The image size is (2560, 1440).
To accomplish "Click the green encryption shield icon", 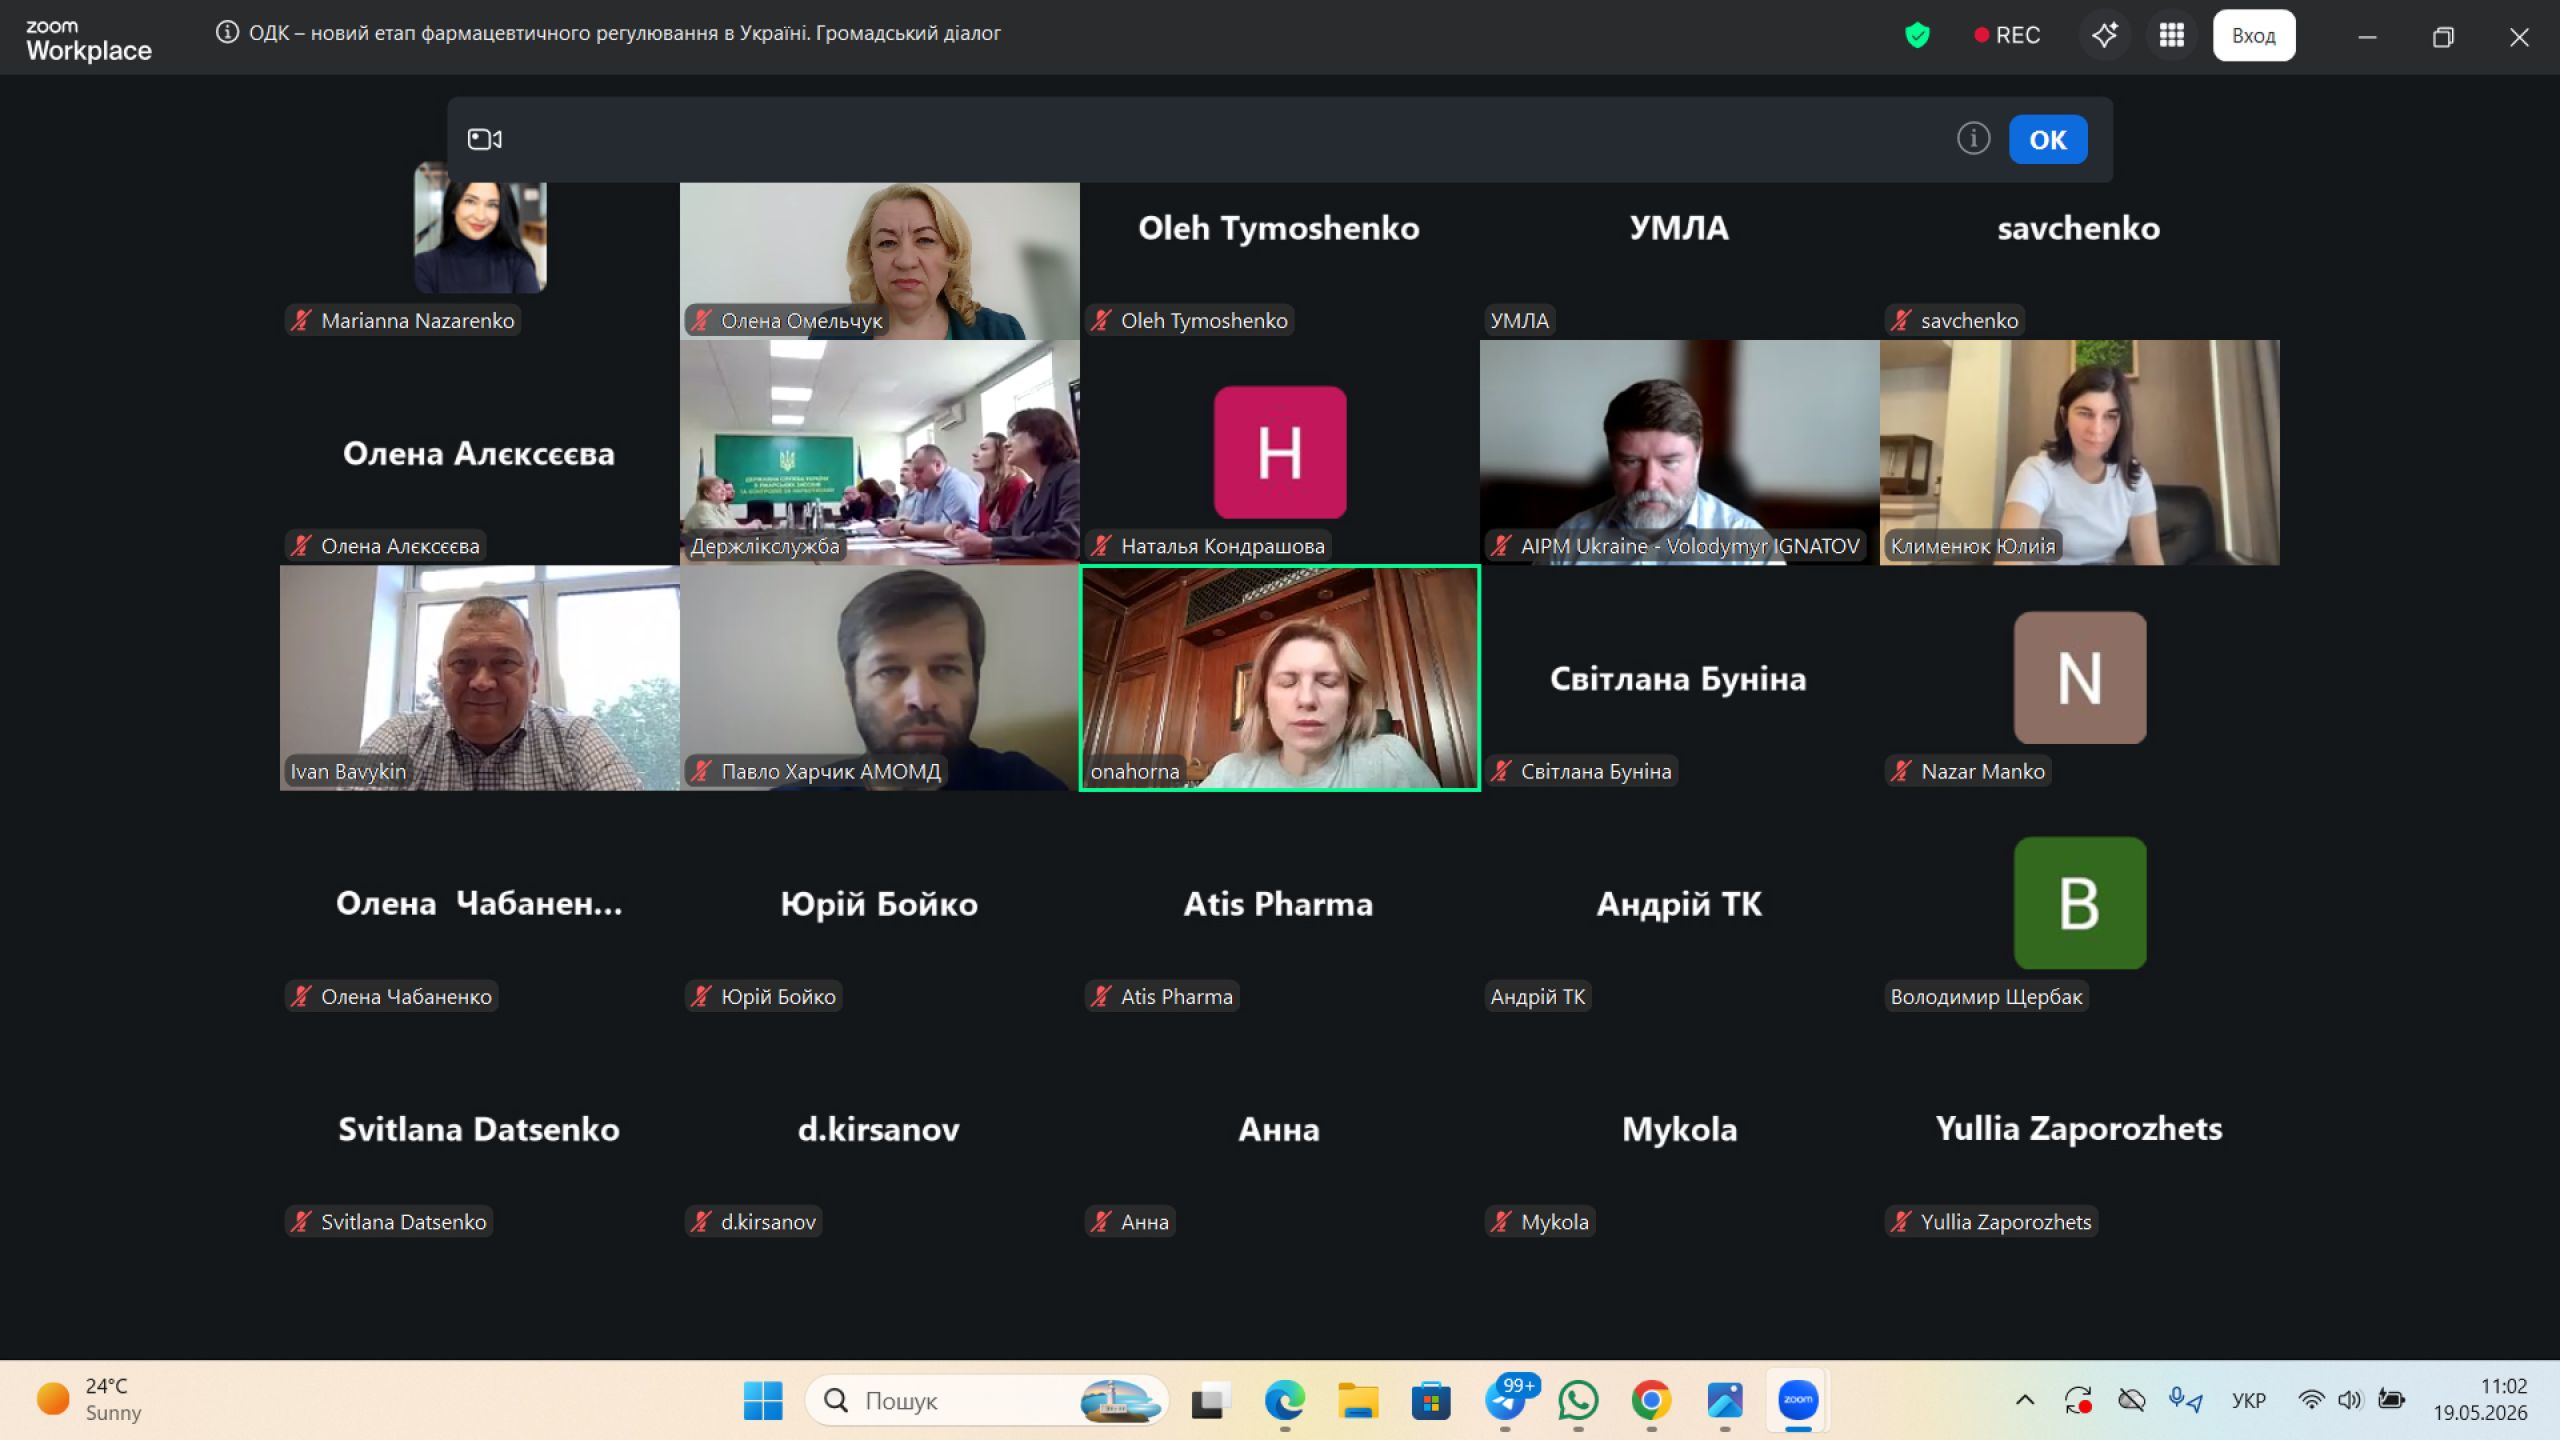I will tap(1916, 35).
